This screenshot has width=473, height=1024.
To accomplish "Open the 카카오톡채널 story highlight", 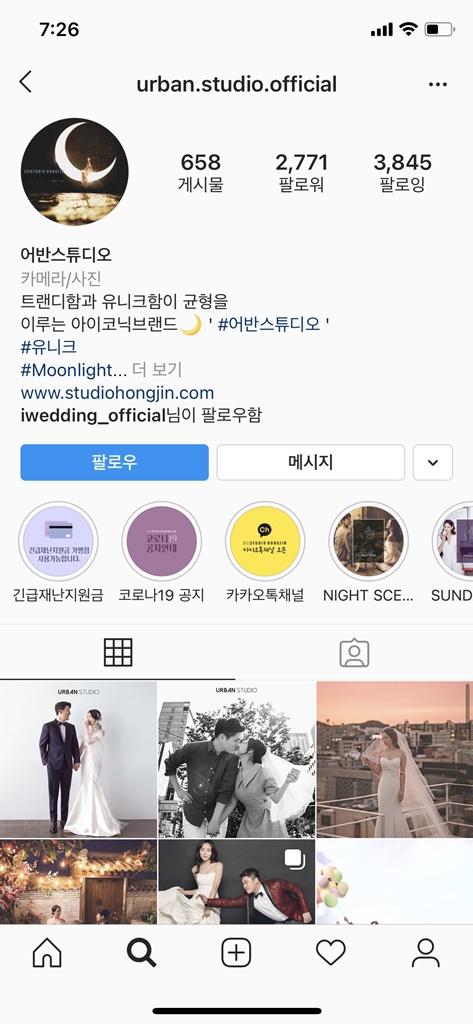I will tap(265, 541).
